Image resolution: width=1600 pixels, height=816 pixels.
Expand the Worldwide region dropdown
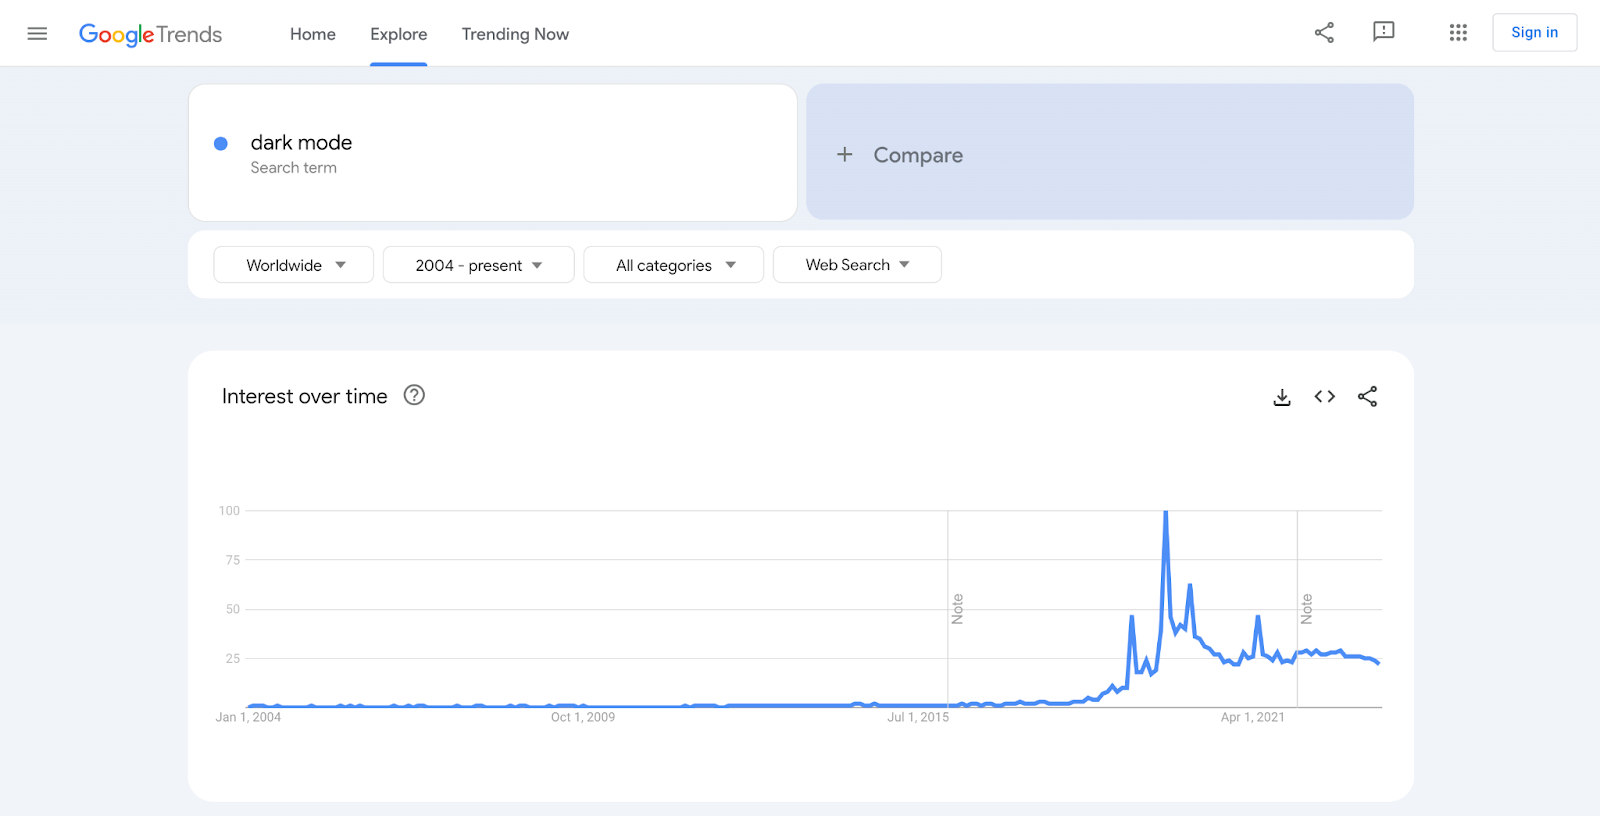click(294, 265)
